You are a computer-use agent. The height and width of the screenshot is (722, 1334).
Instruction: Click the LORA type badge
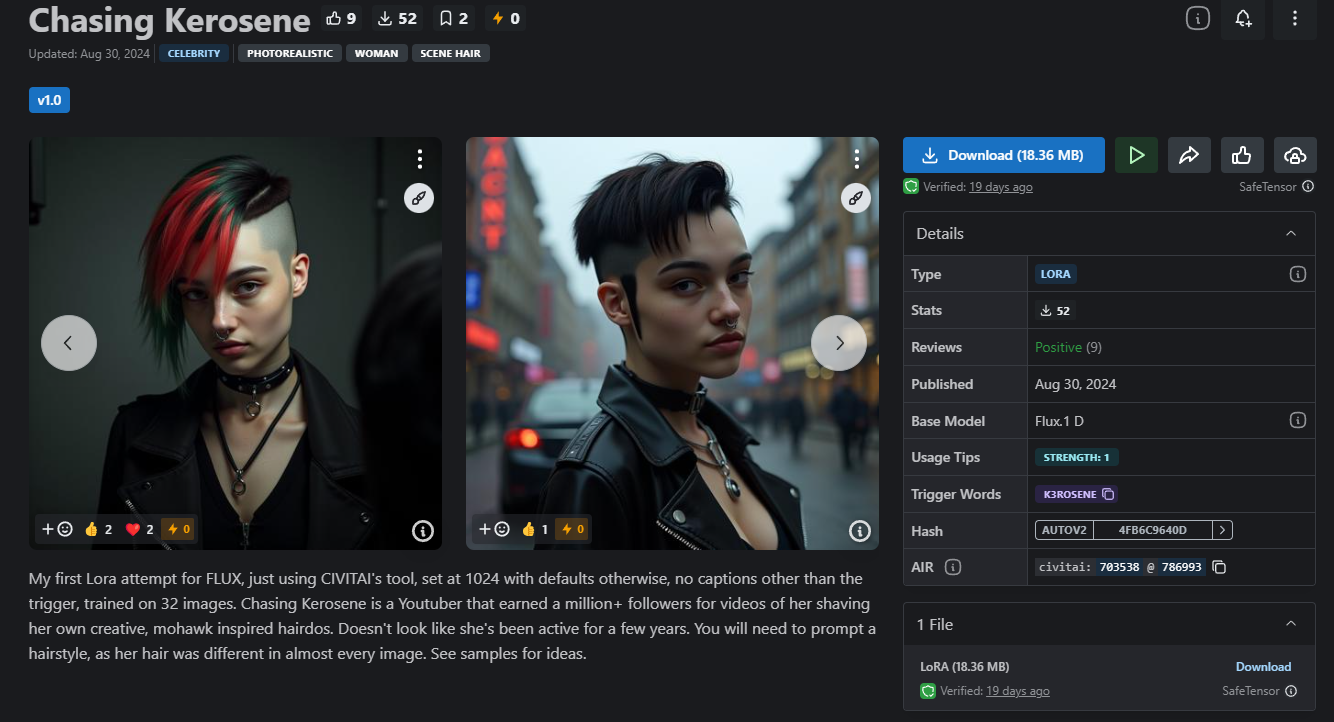click(1056, 274)
